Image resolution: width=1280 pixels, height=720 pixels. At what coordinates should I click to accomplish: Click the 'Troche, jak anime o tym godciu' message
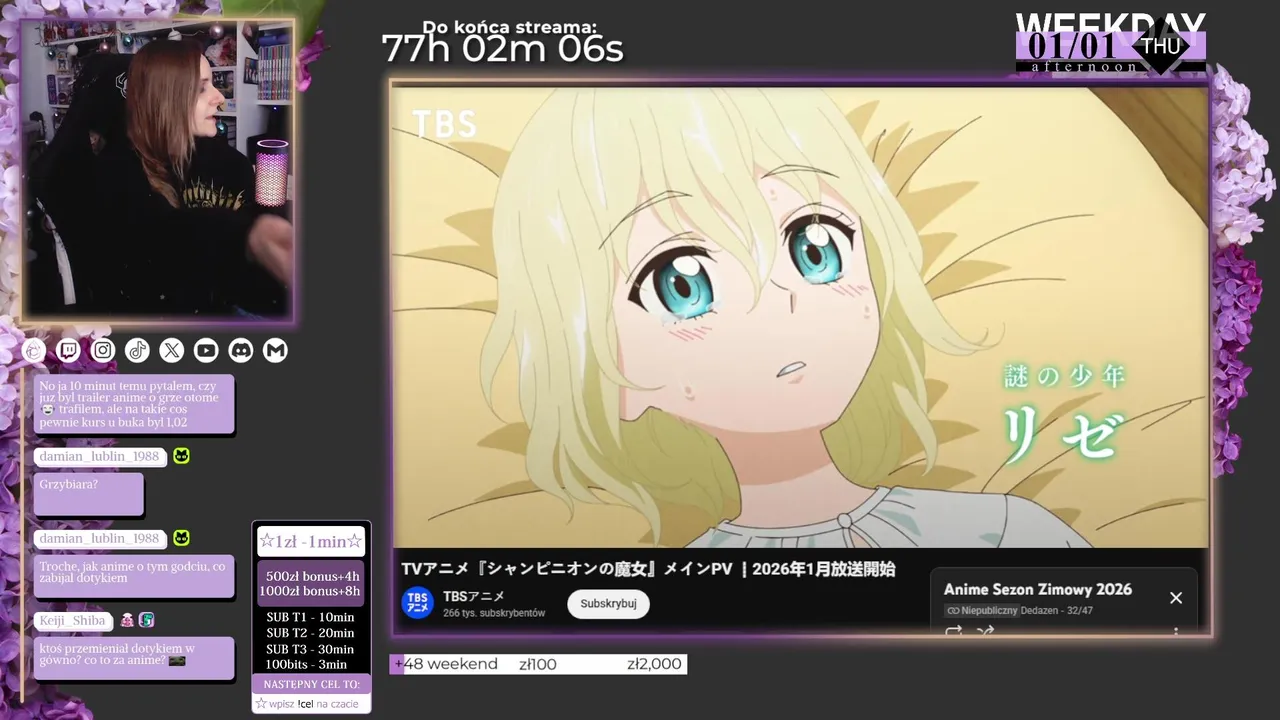(x=134, y=575)
